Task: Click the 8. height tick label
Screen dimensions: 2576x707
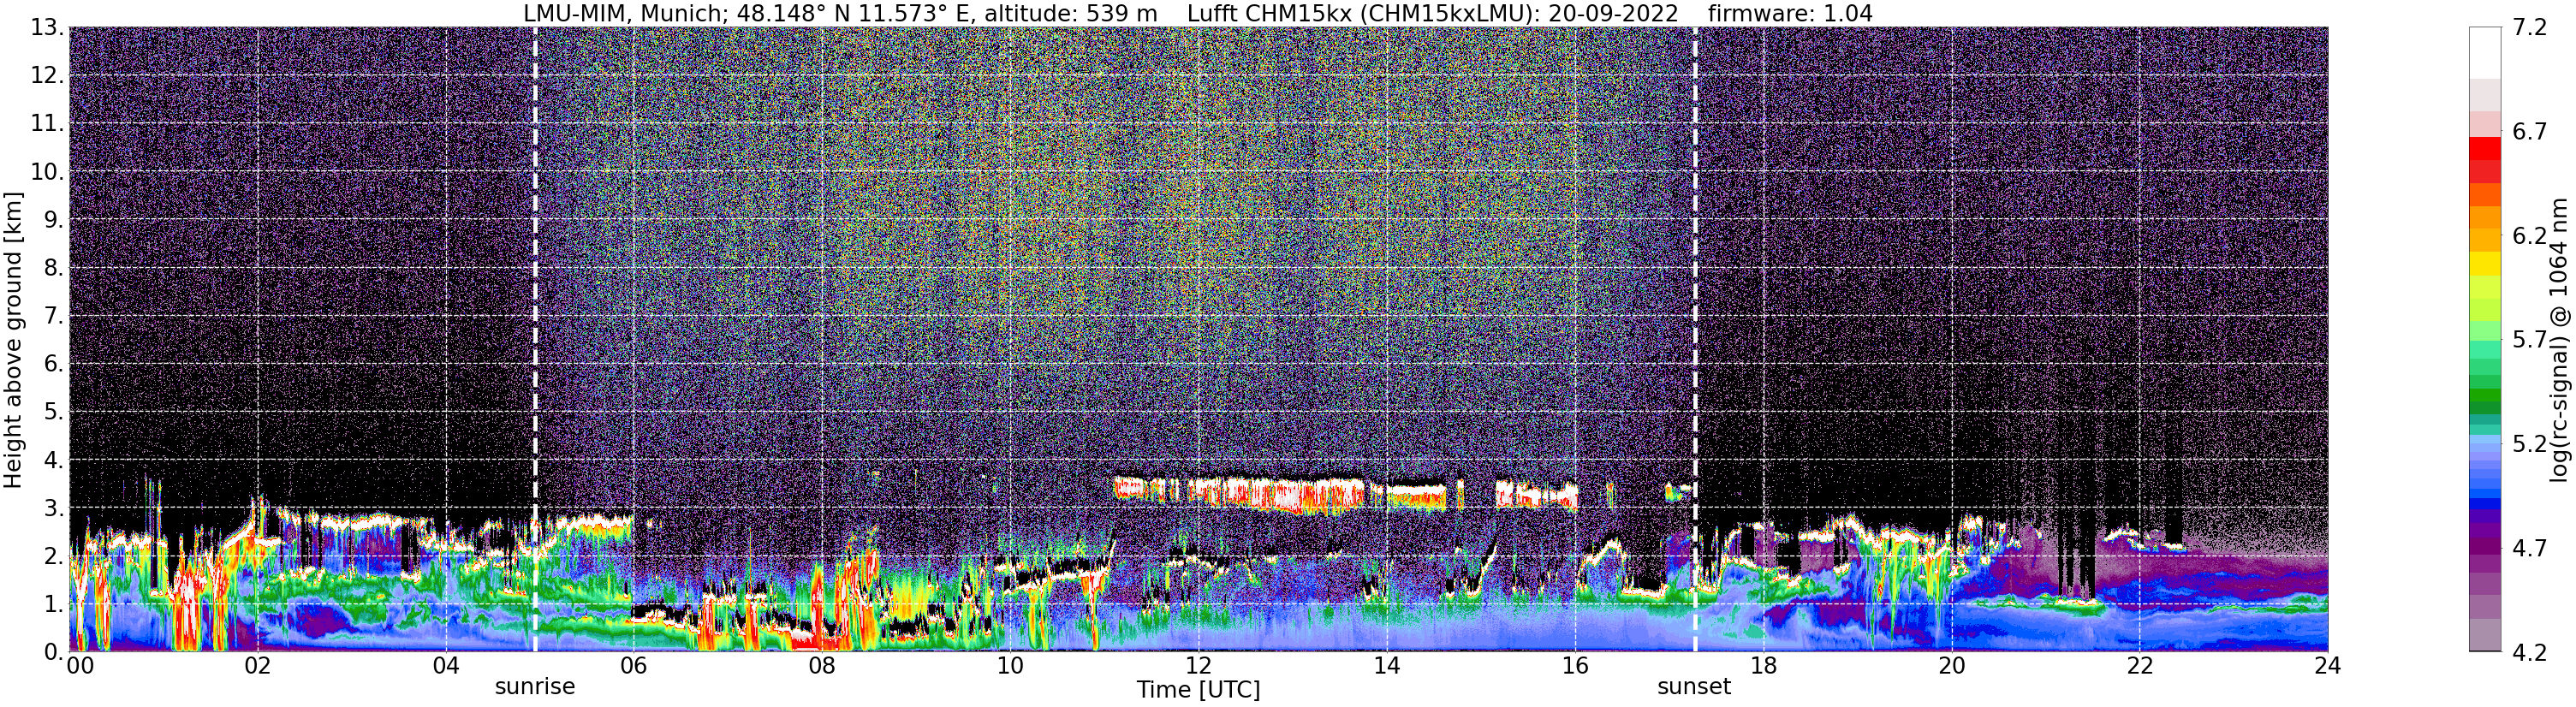Action: (54, 268)
